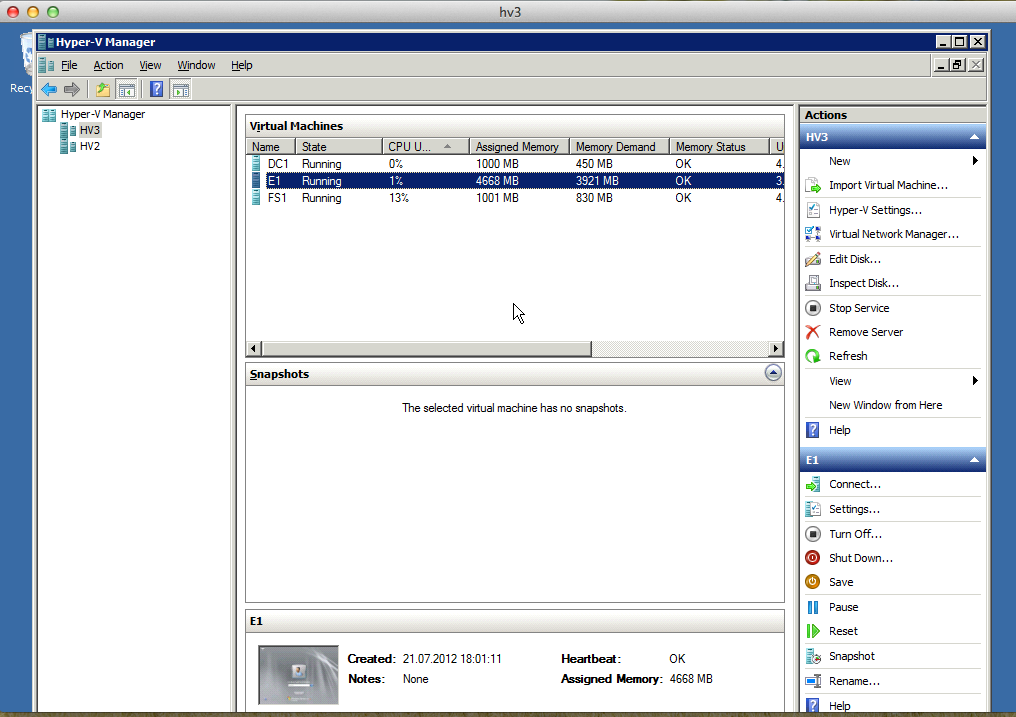1016x717 pixels.
Task: Click Remove Server action text
Action: (x=866, y=332)
